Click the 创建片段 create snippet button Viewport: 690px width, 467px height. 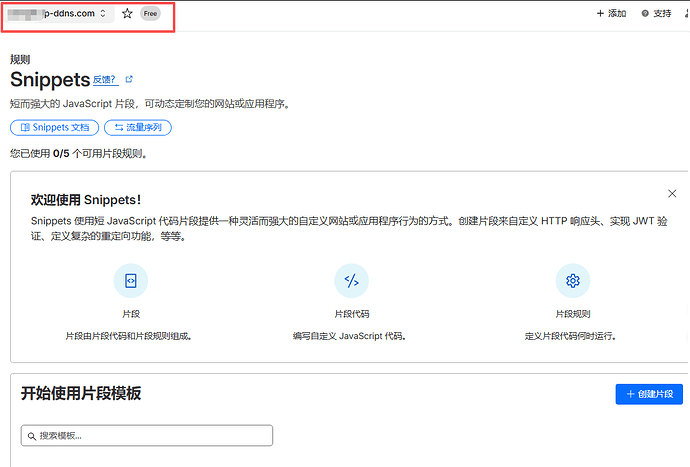click(x=649, y=394)
